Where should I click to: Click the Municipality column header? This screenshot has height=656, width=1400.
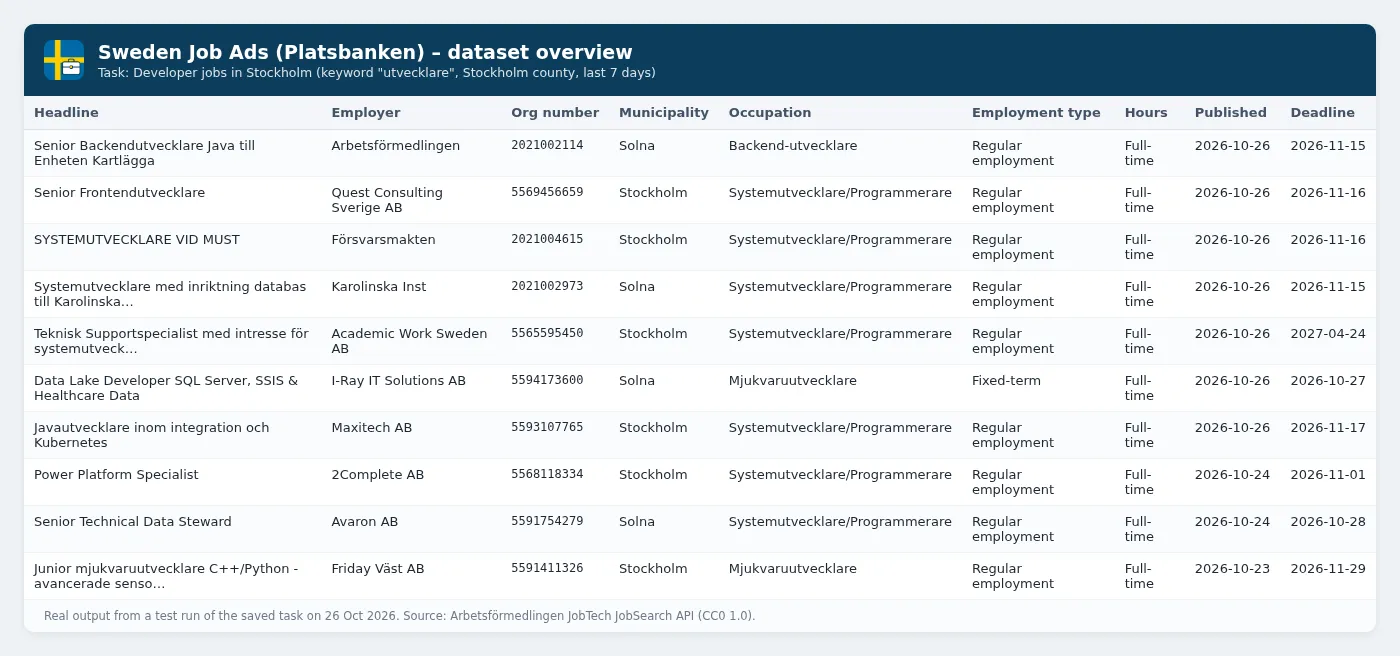tap(664, 113)
